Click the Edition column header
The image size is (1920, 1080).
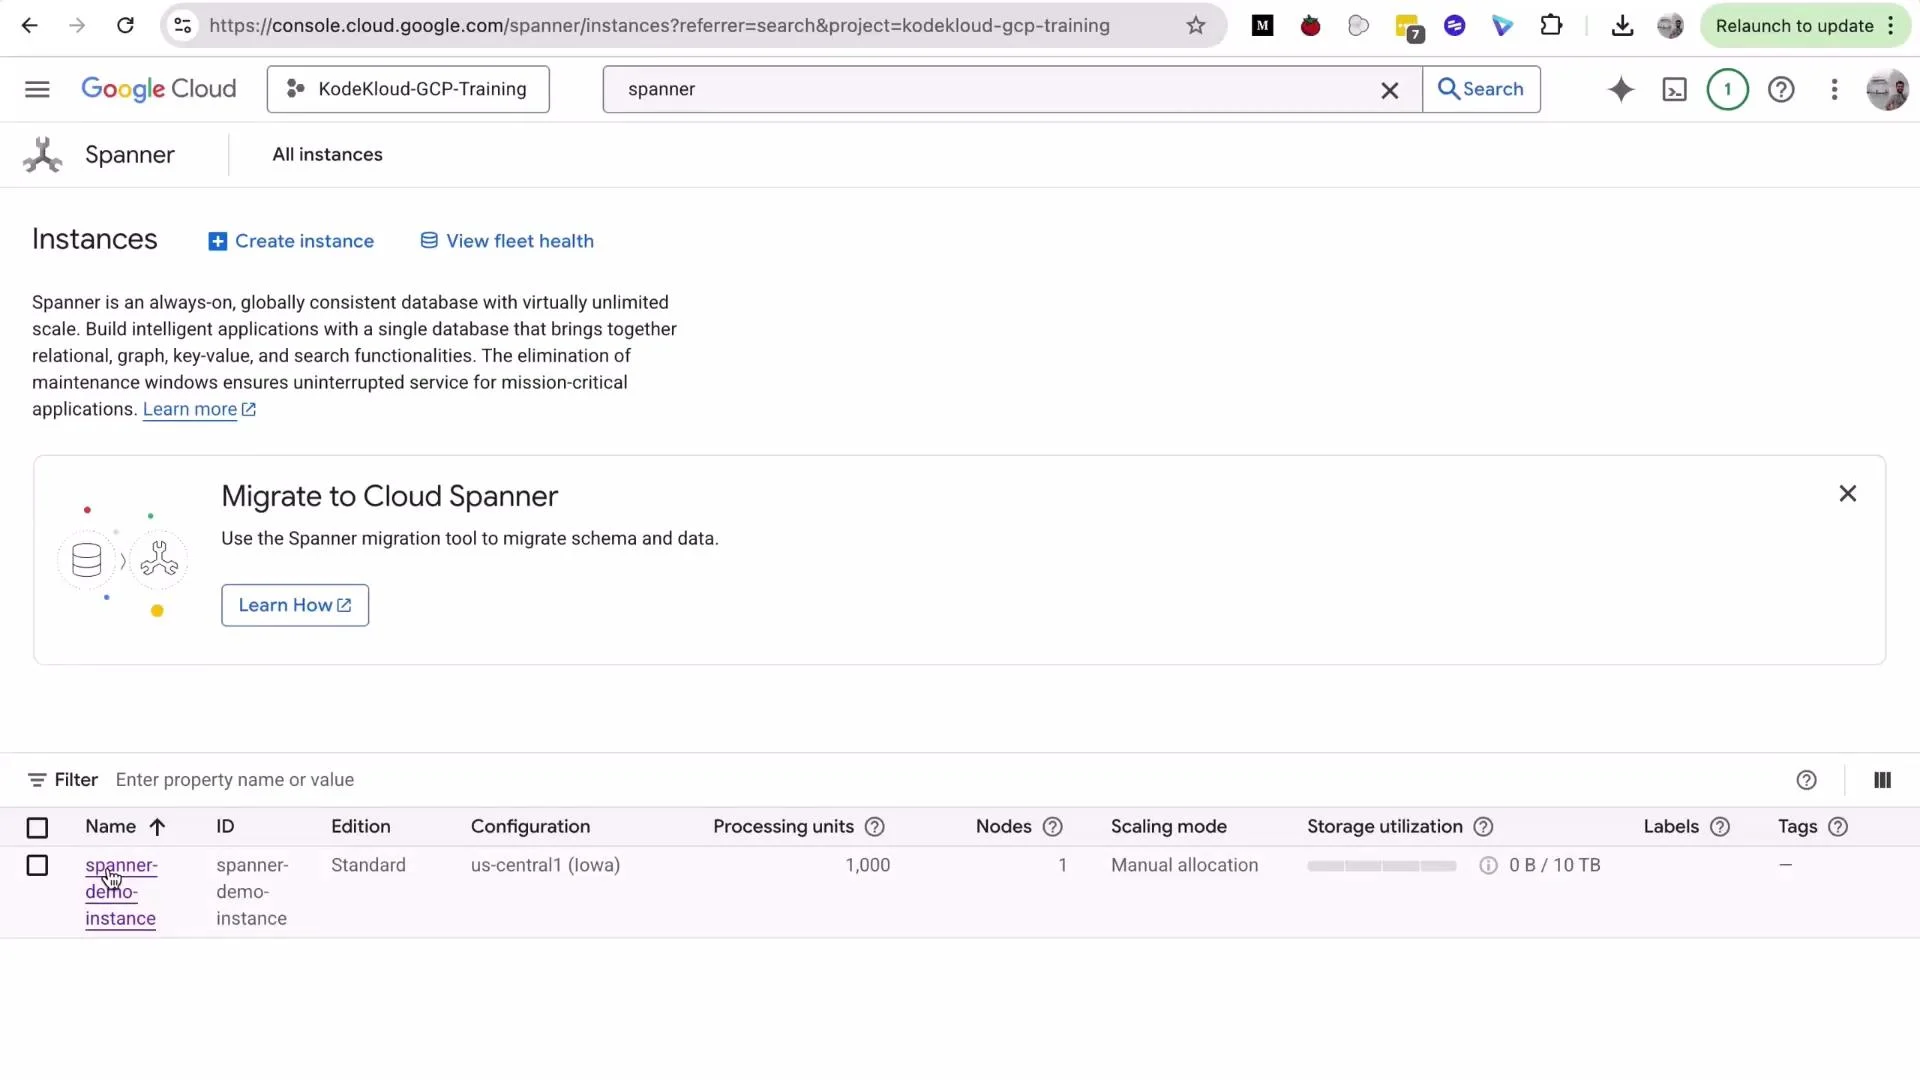point(360,827)
